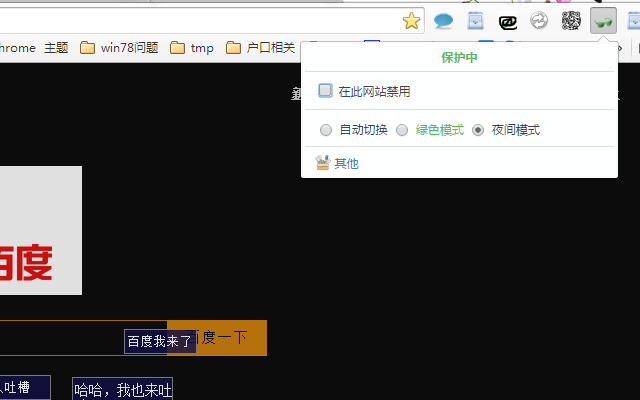640x400 pixels.
Task: Open the QR code extension
Action: 571,21
